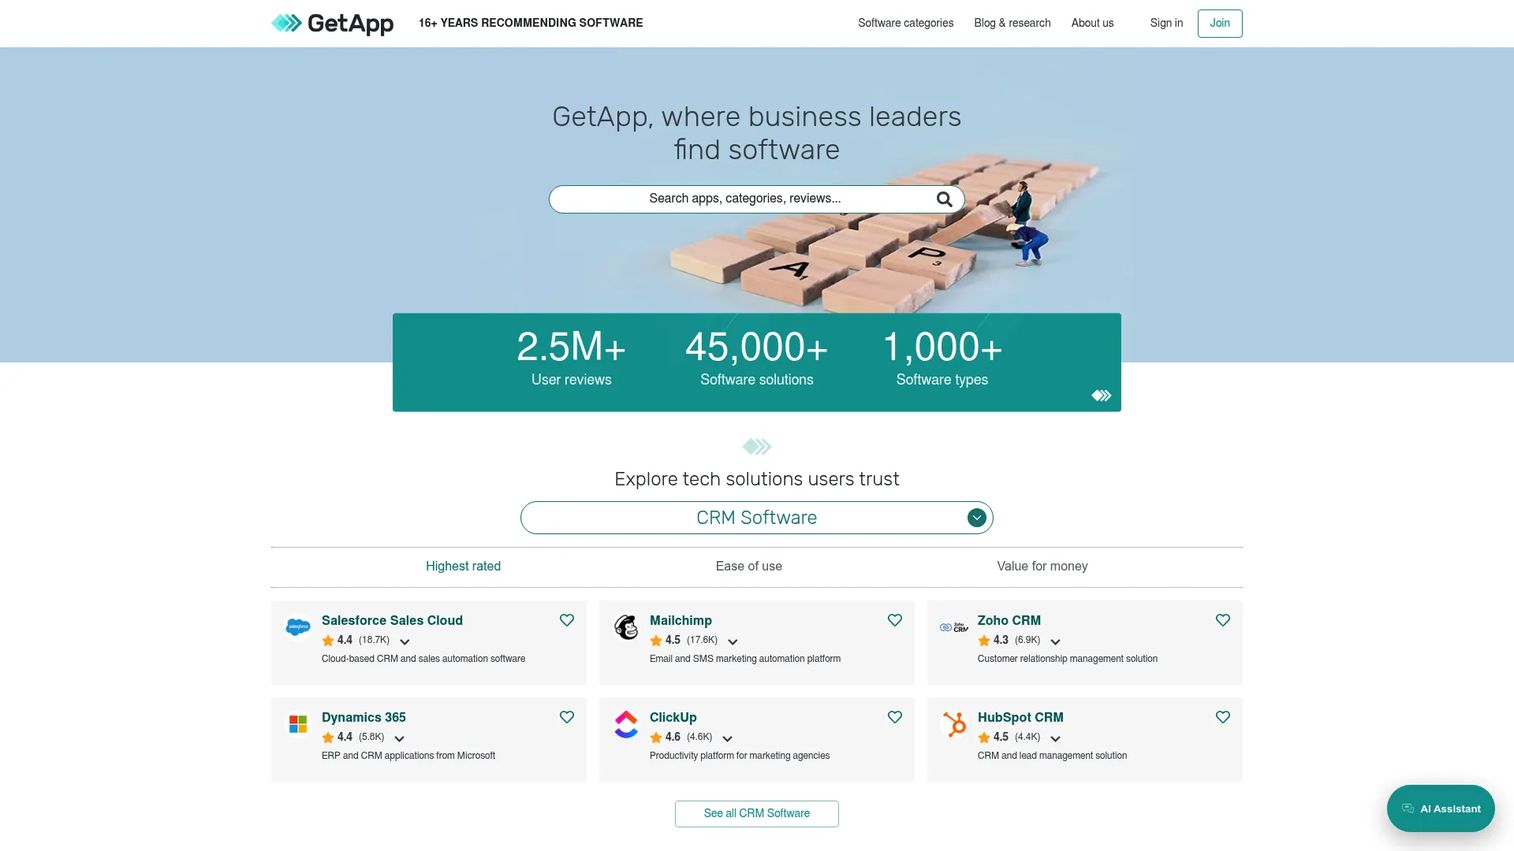Image resolution: width=1514 pixels, height=851 pixels.
Task: Open the Dynamics 365 title link
Action: point(364,718)
